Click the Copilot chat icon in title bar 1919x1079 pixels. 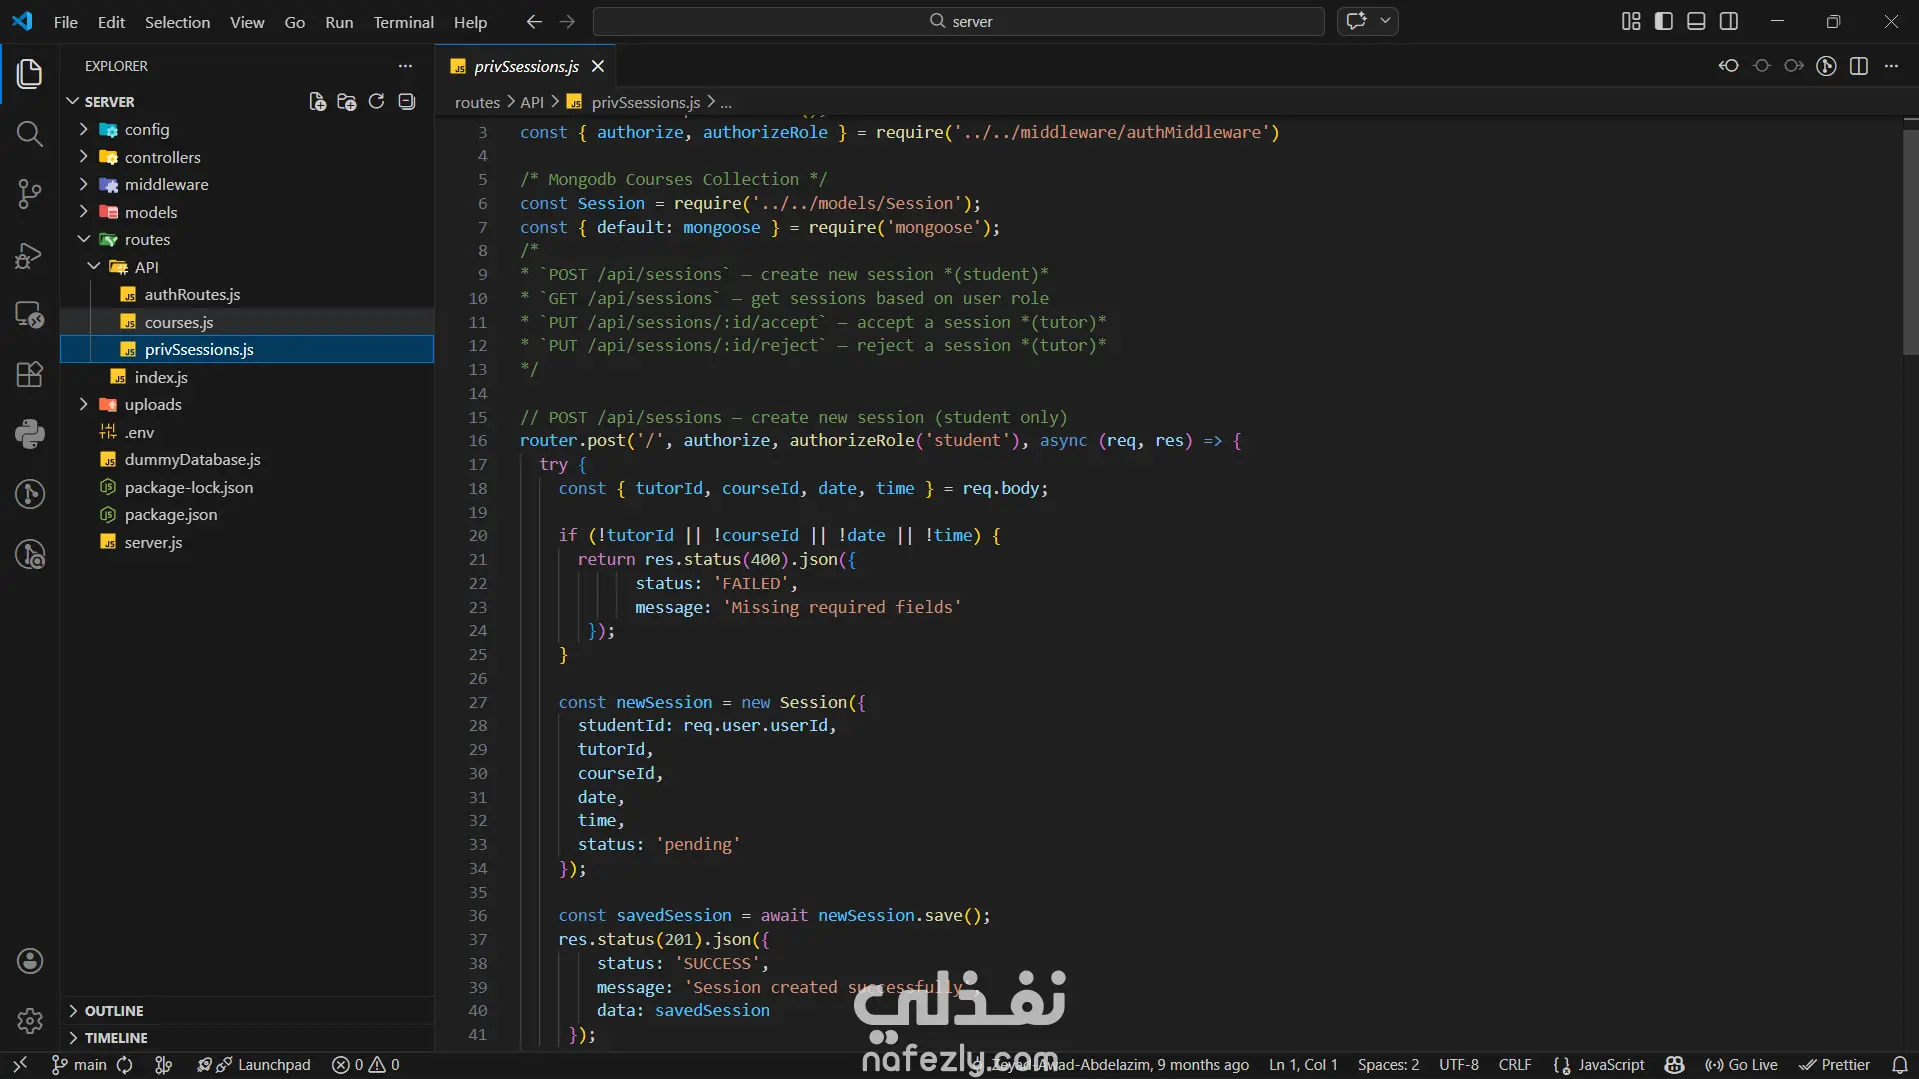1356,21
